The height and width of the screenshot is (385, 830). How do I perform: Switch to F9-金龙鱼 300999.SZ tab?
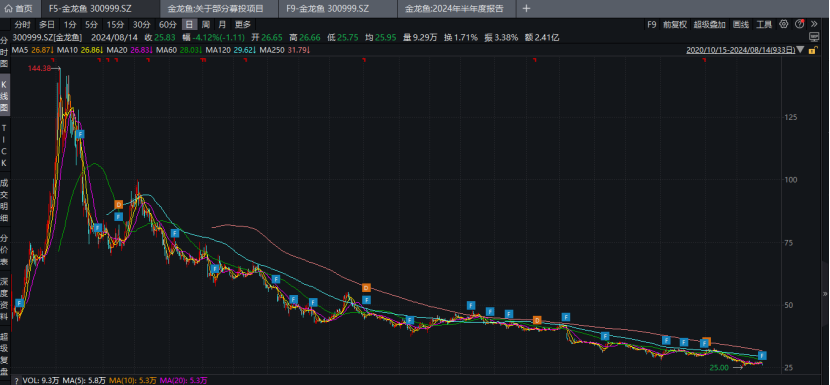327,9
